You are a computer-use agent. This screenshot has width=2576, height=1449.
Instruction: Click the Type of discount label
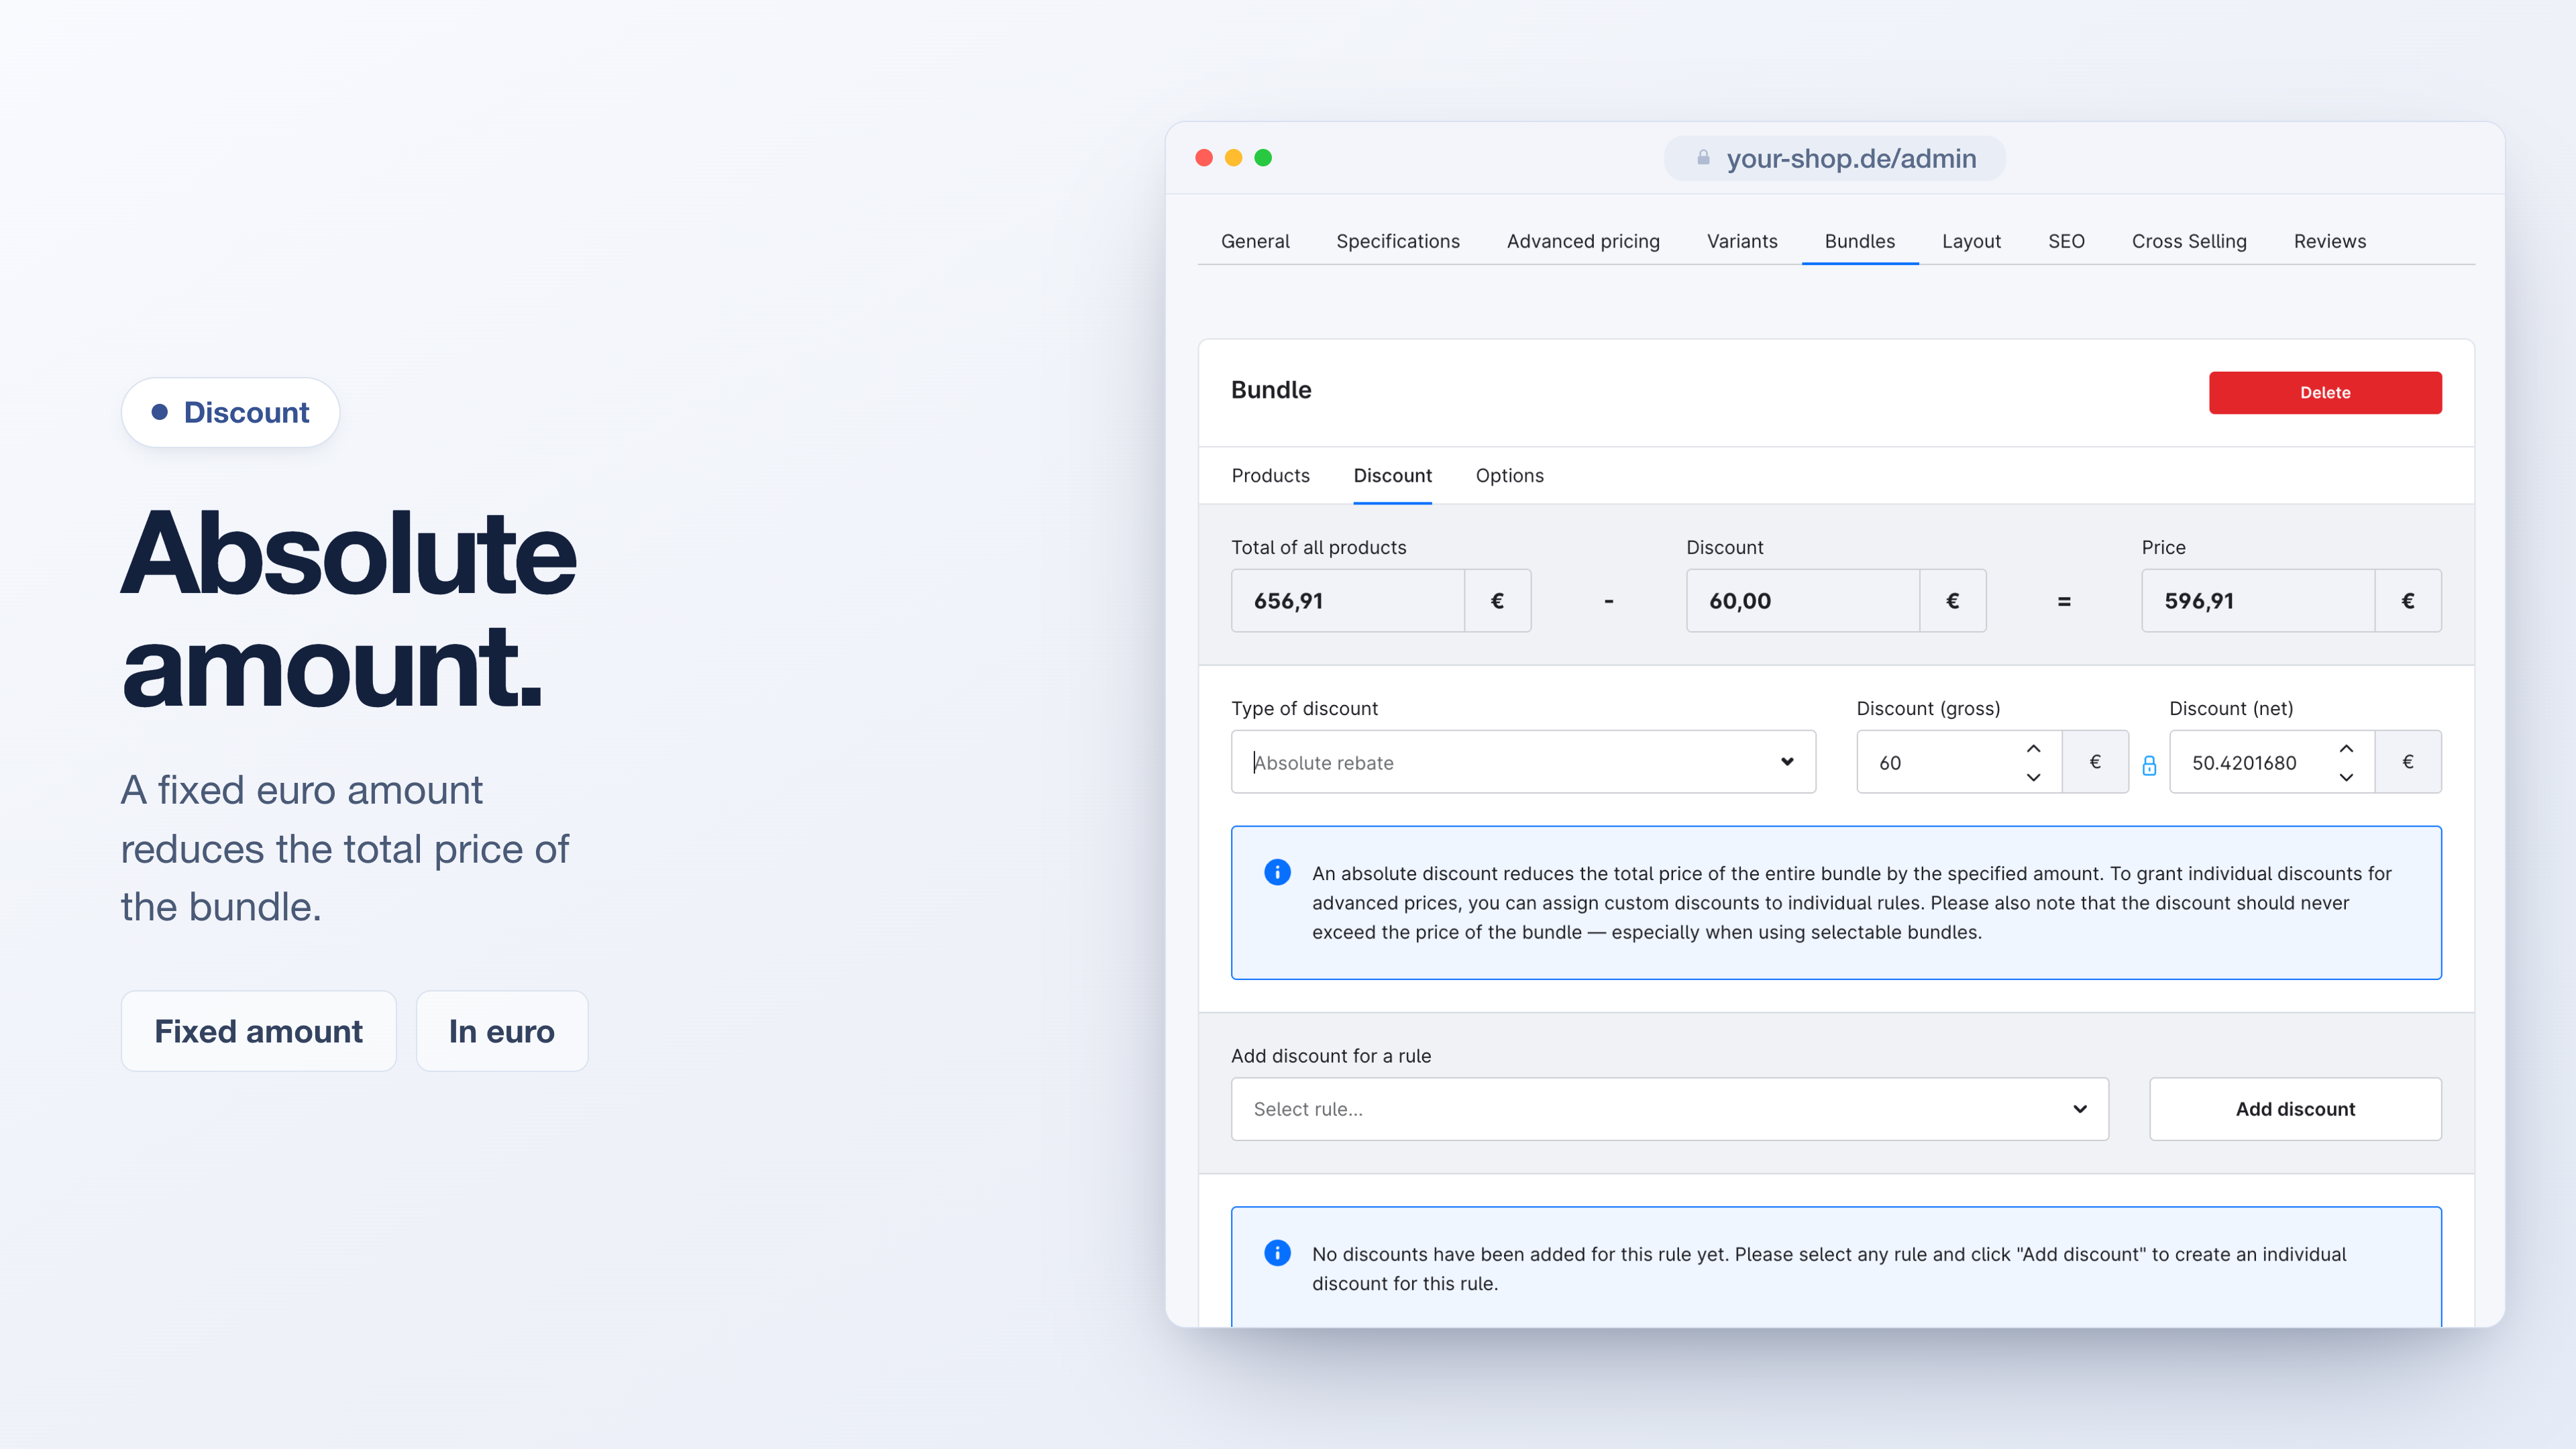click(1304, 708)
